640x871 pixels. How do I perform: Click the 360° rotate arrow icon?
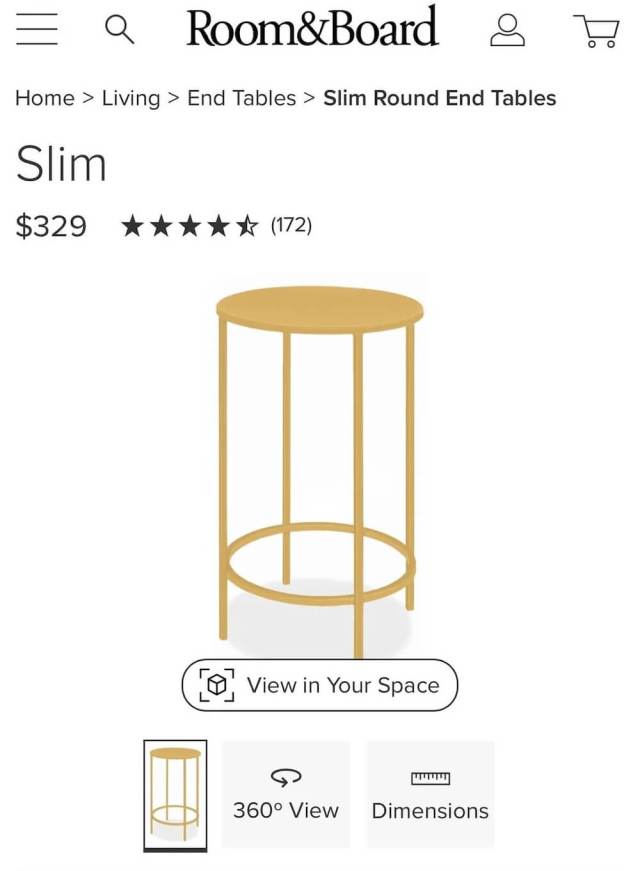(x=286, y=777)
